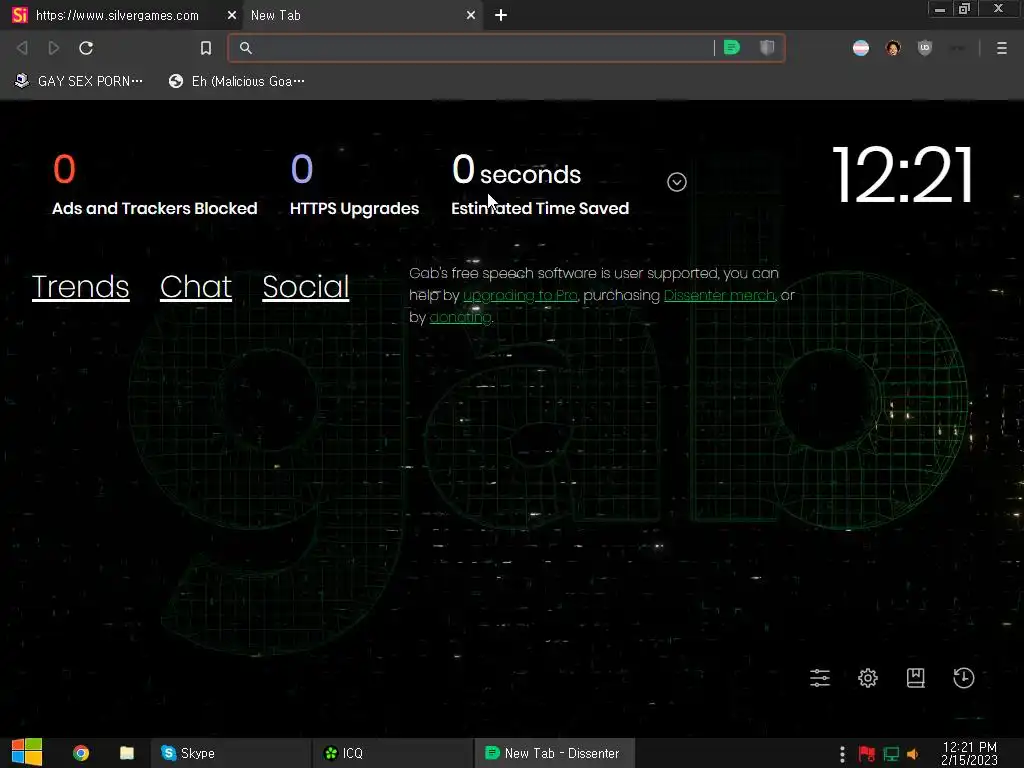1024x768 pixels.
Task: Open File Explorer from the taskbar
Action: (x=127, y=753)
